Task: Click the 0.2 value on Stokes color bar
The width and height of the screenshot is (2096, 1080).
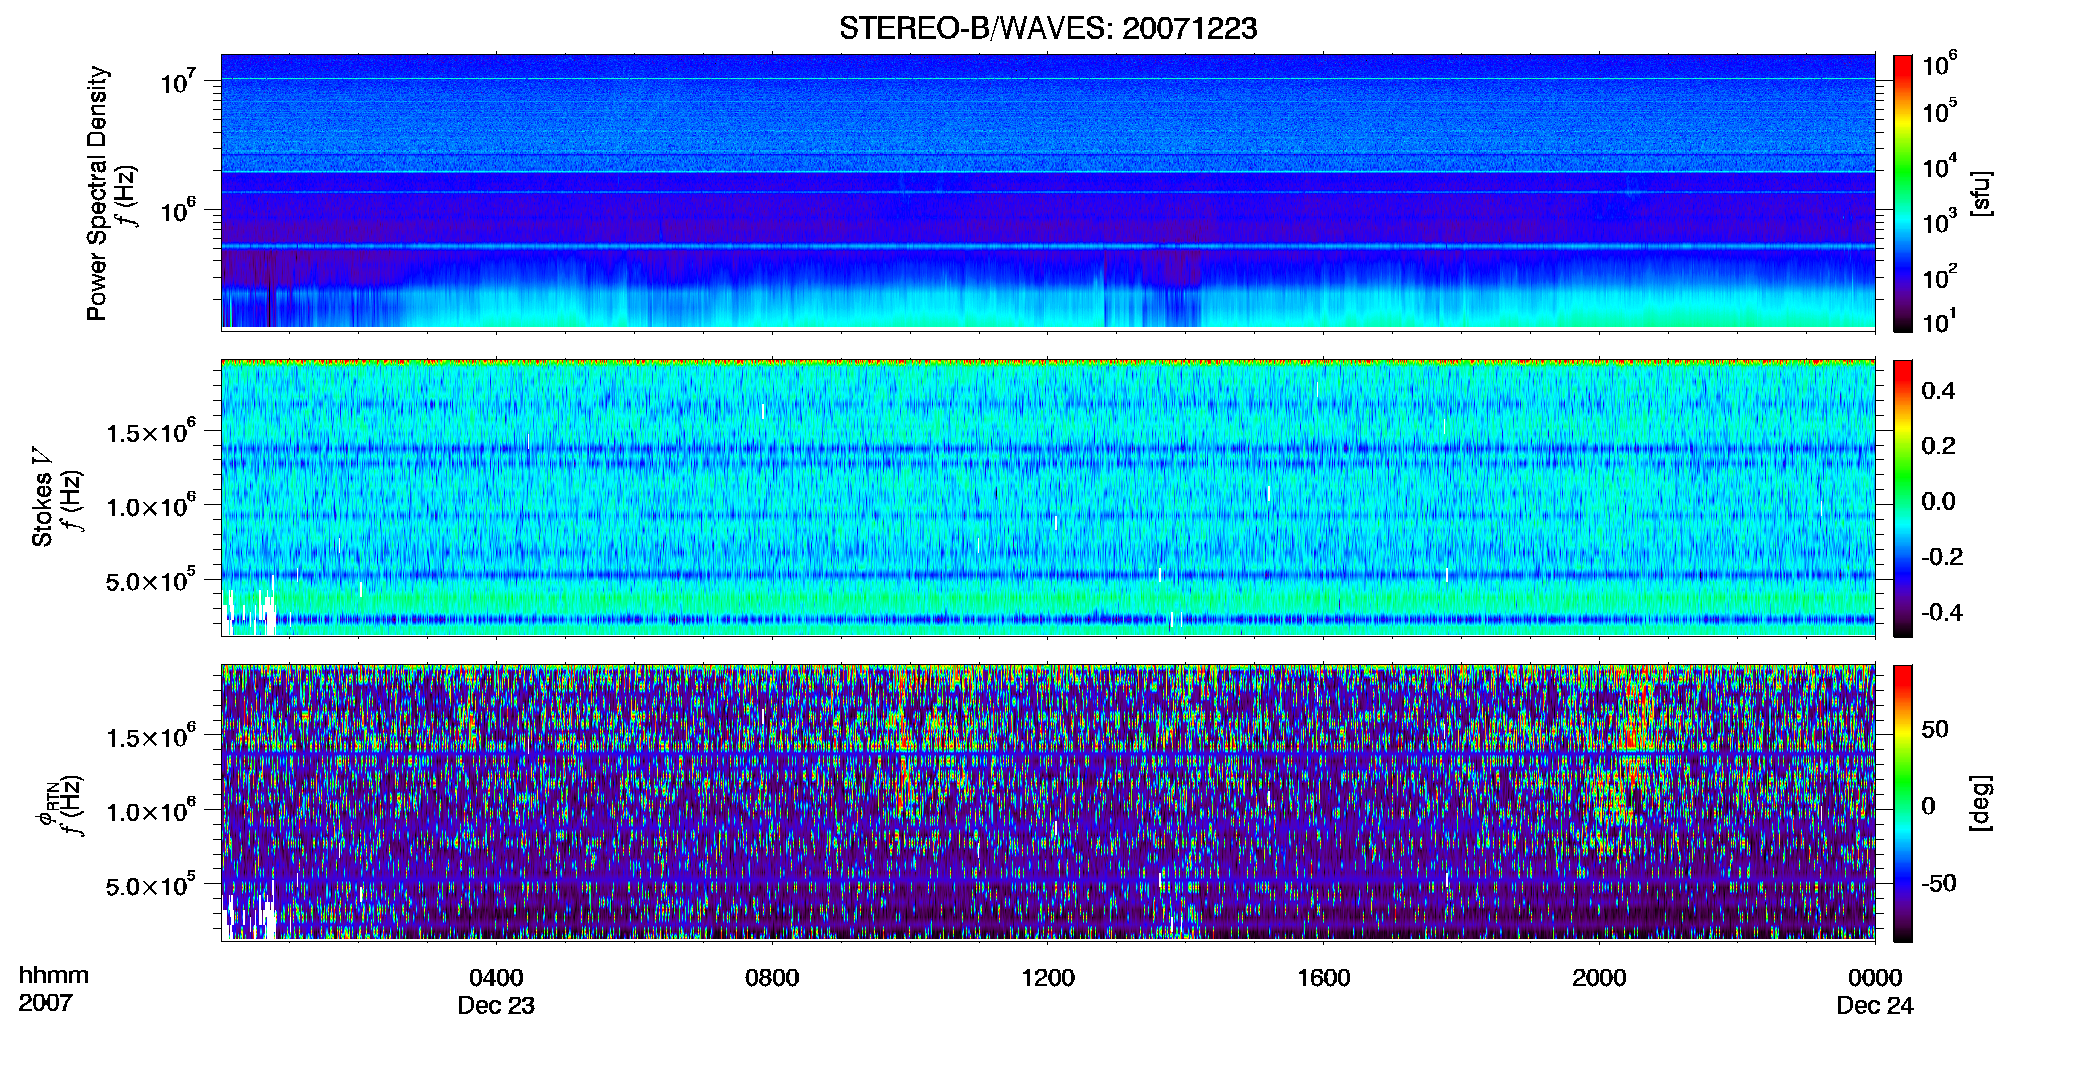Action: coord(1938,446)
